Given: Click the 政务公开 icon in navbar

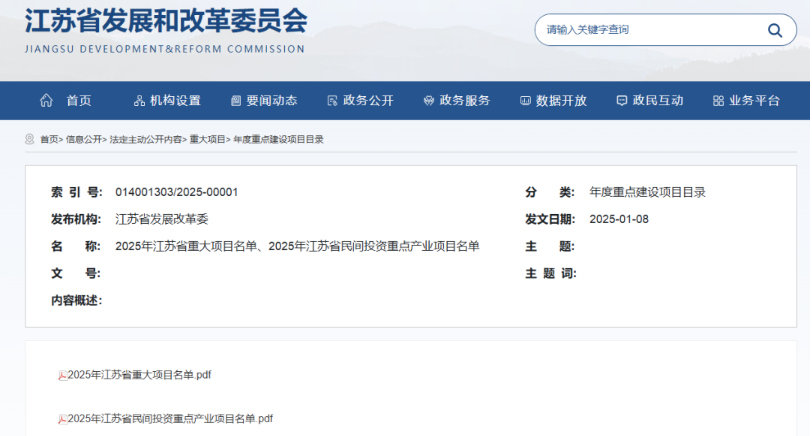Looking at the screenshot, I should (332, 100).
